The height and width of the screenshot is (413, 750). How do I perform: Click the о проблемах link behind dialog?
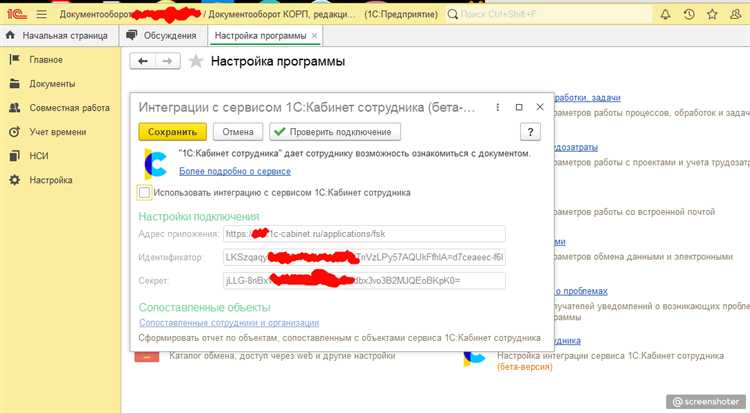click(x=581, y=291)
